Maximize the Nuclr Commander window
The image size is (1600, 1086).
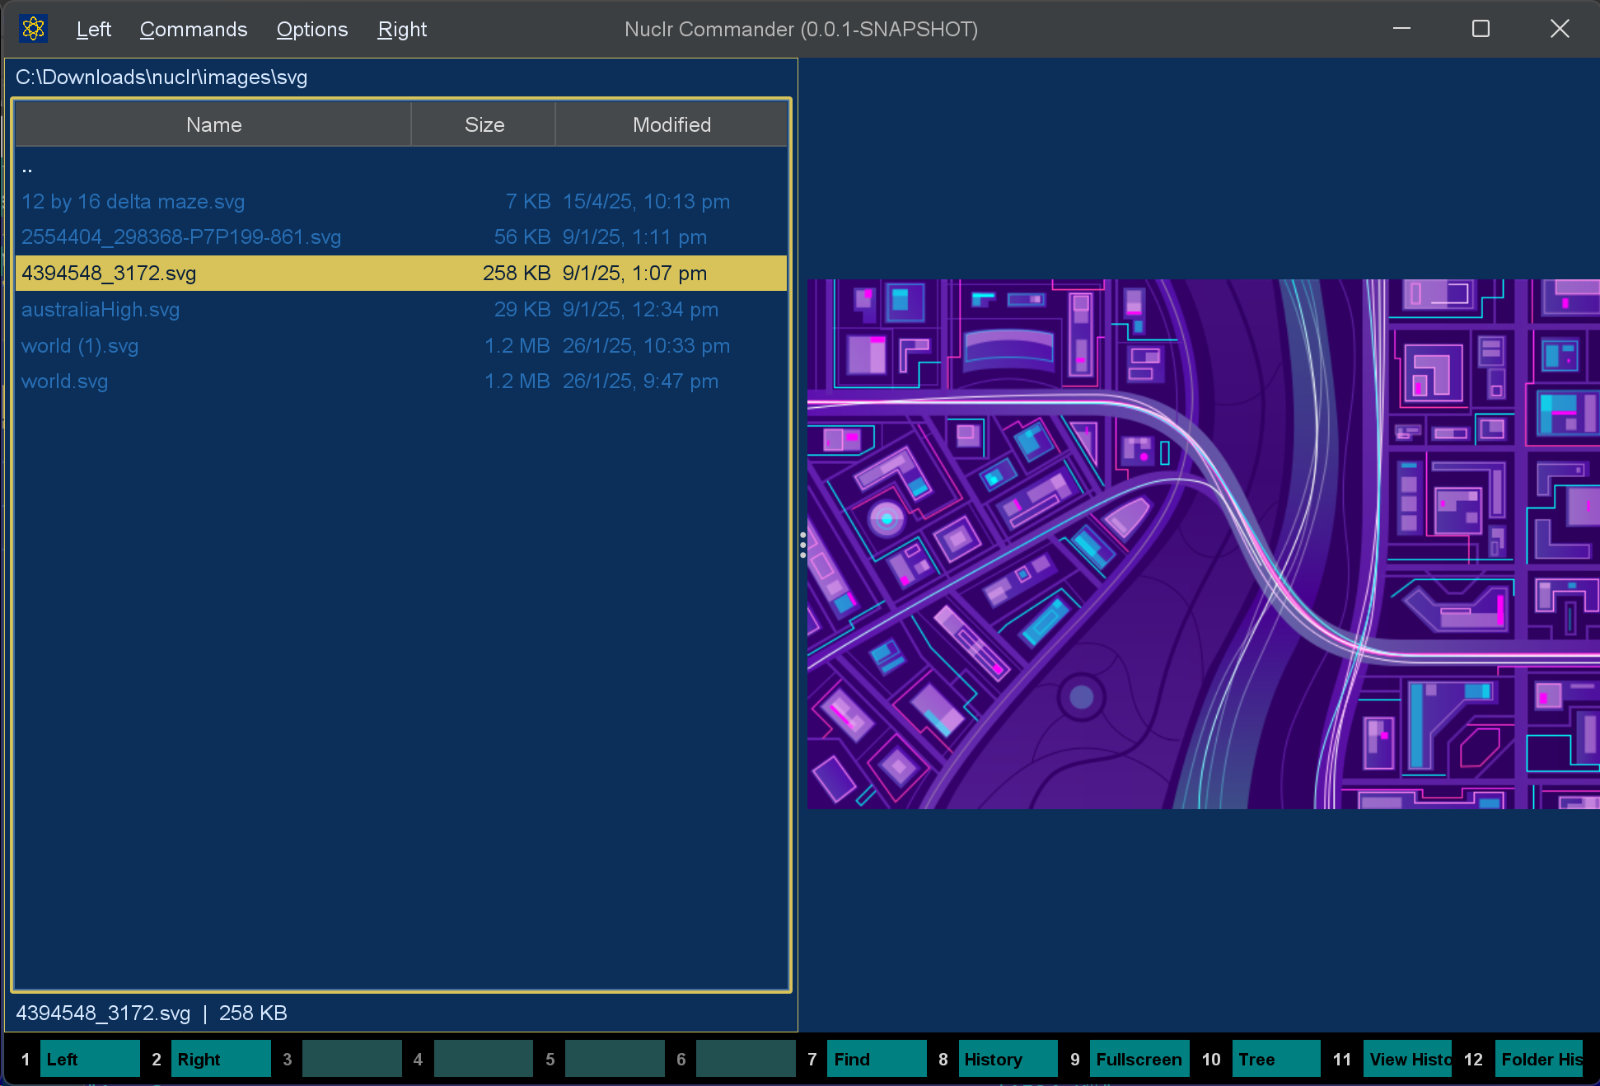point(1481,29)
